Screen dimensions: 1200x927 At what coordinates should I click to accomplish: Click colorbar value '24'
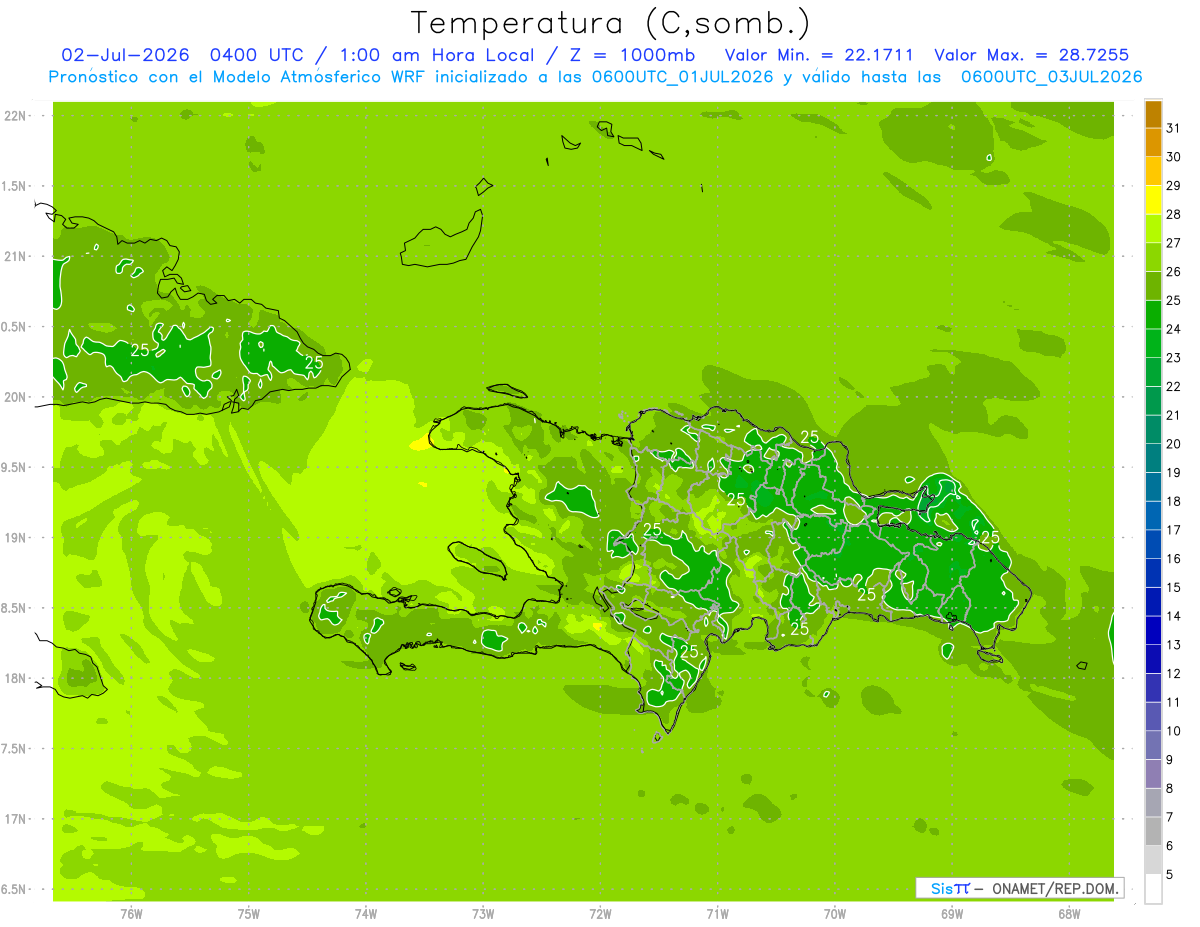[1174, 329]
